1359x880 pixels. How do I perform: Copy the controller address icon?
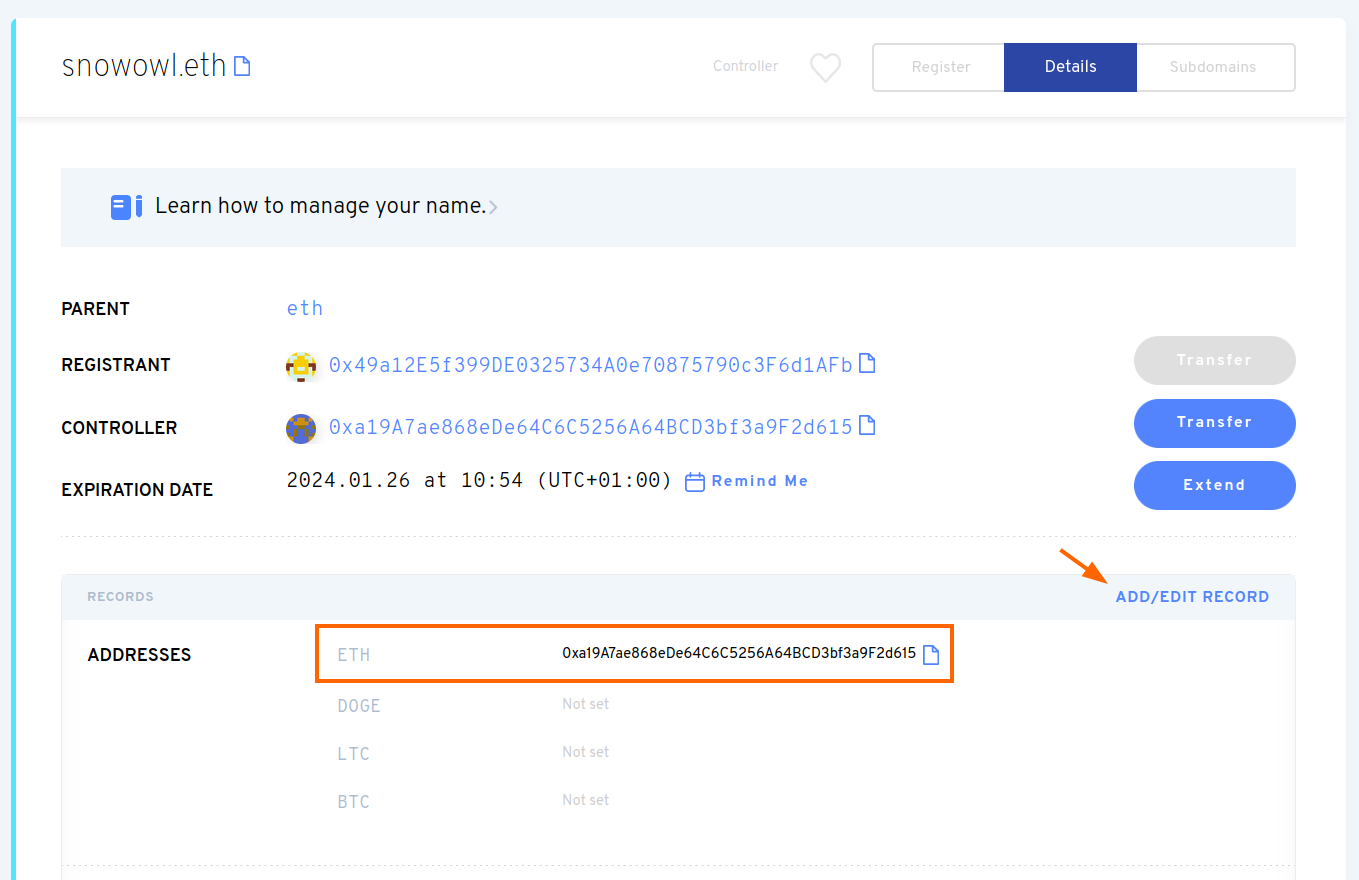(868, 426)
